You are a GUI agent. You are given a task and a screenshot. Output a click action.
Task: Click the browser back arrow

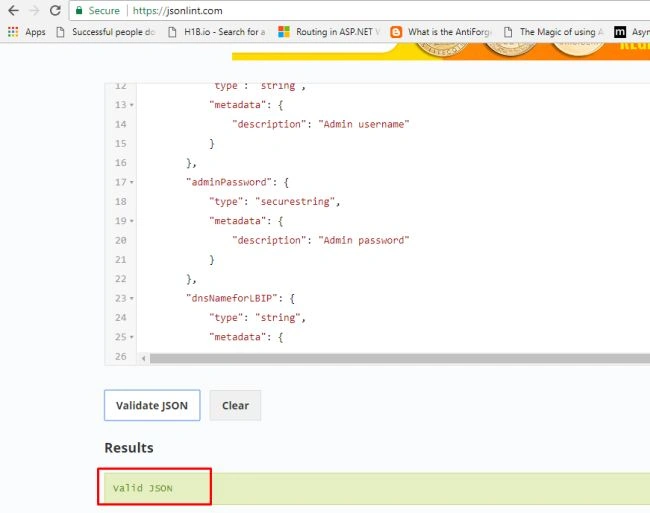(13, 10)
